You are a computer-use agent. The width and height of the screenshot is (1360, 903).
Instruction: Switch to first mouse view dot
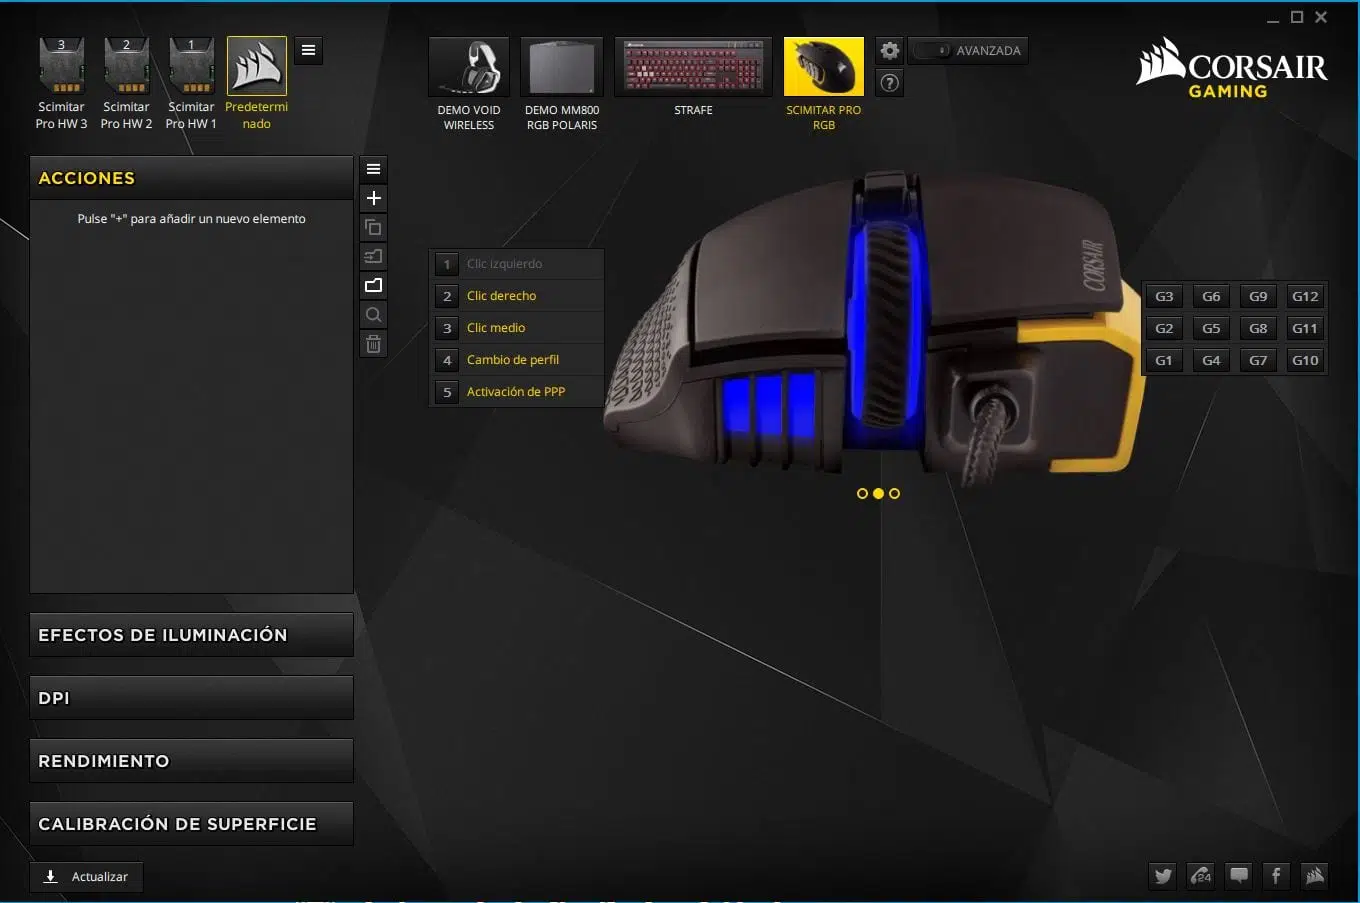point(862,493)
